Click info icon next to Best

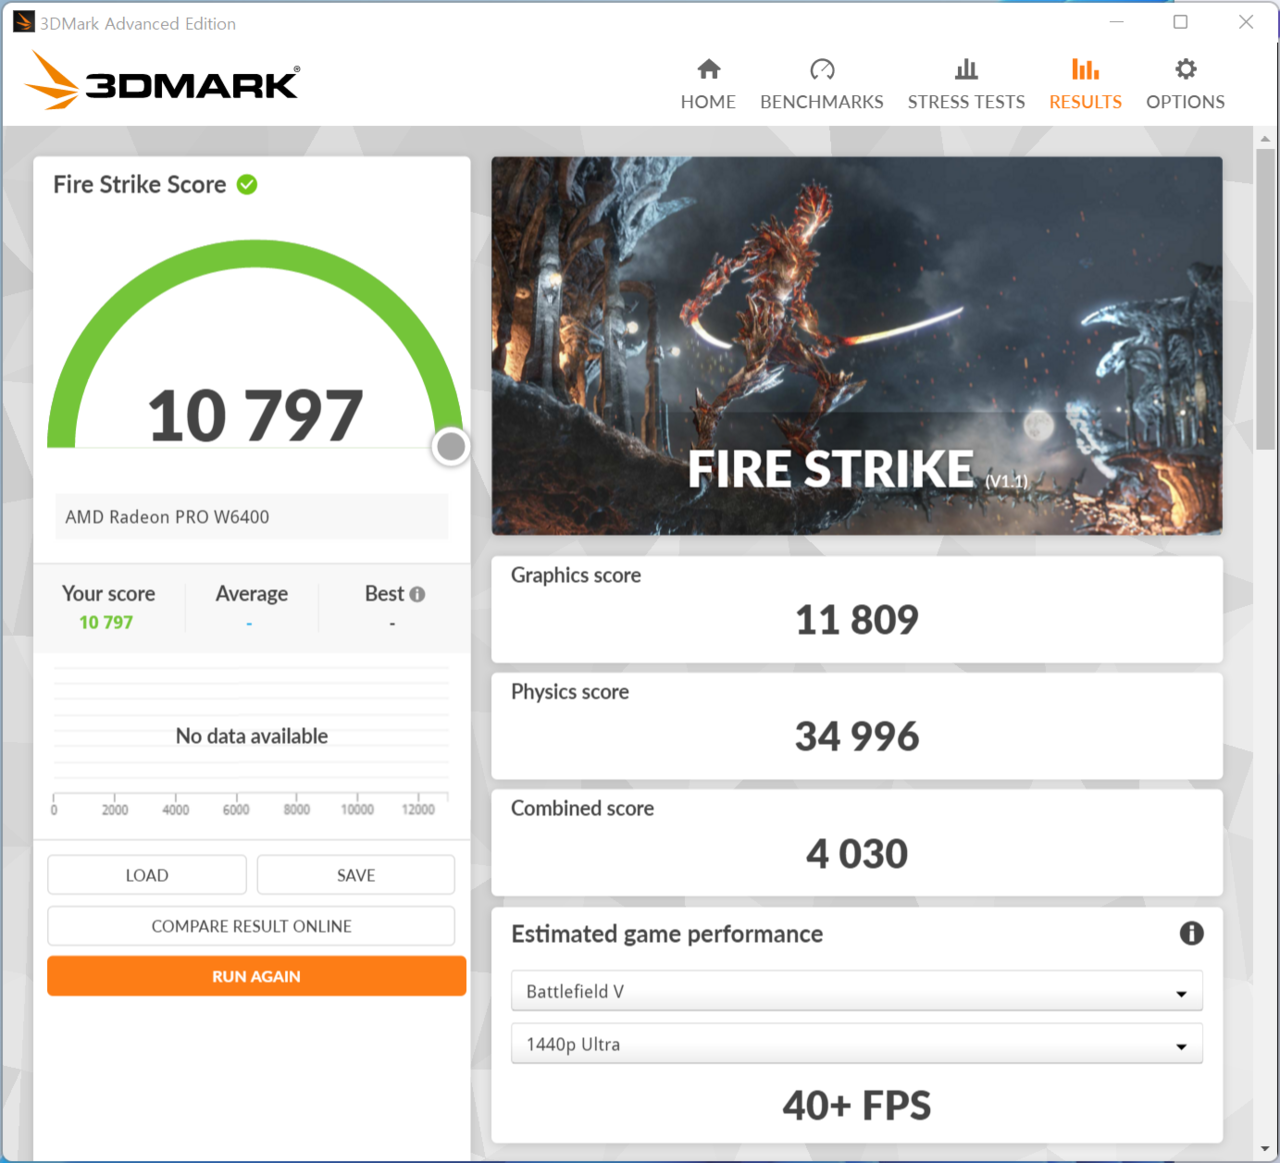[418, 594]
